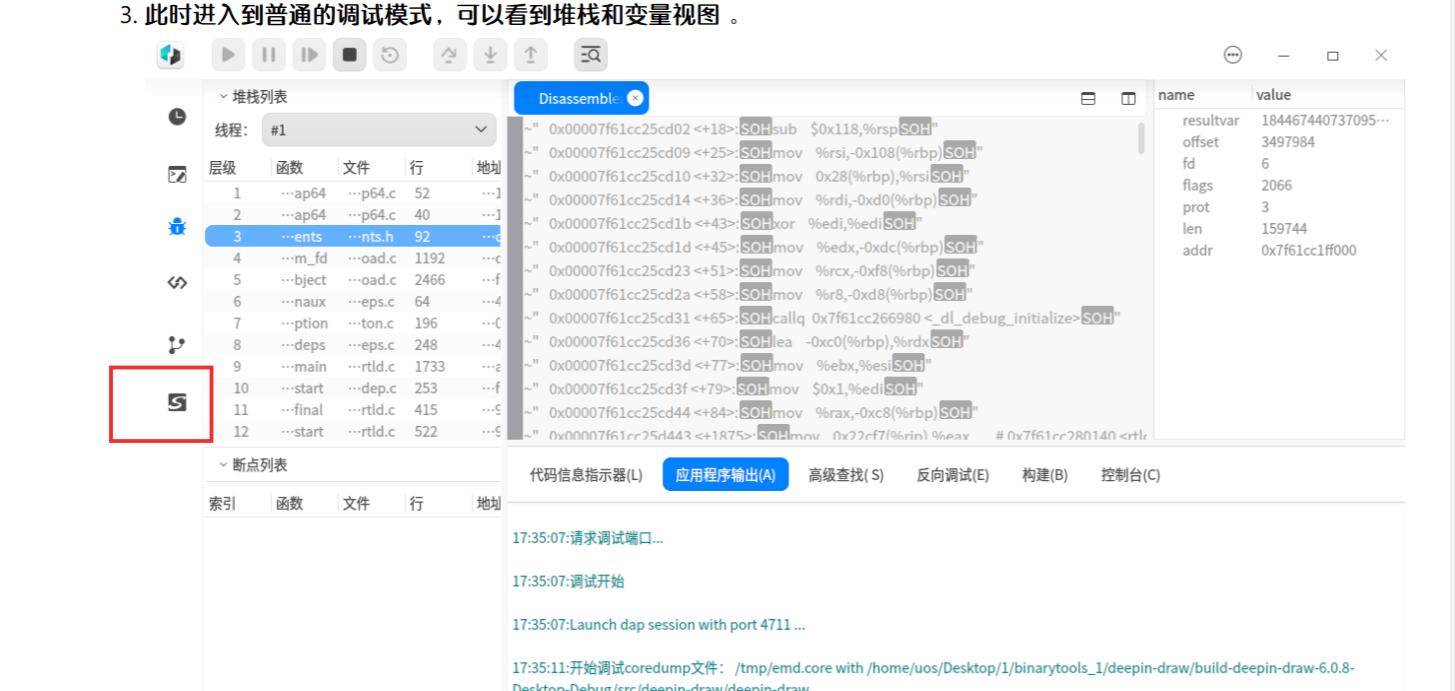Image resolution: width=1455 pixels, height=691 pixels.
Task: Stop the debug session with the square icon
Action: pos(349,55)
